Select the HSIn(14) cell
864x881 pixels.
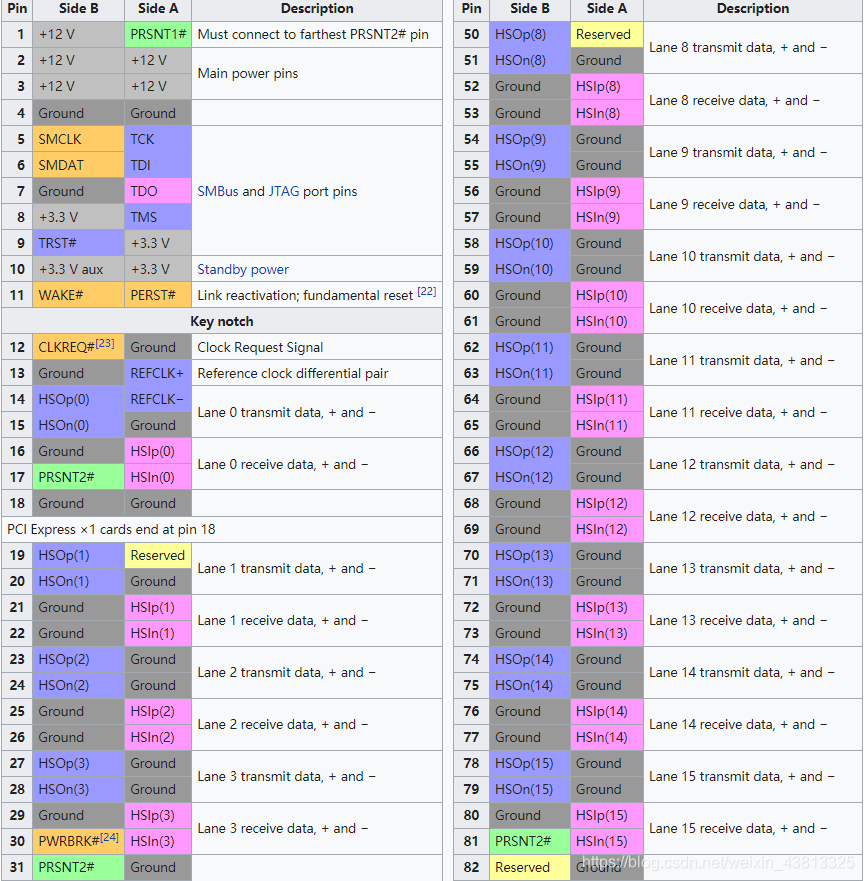coord(607,737)
